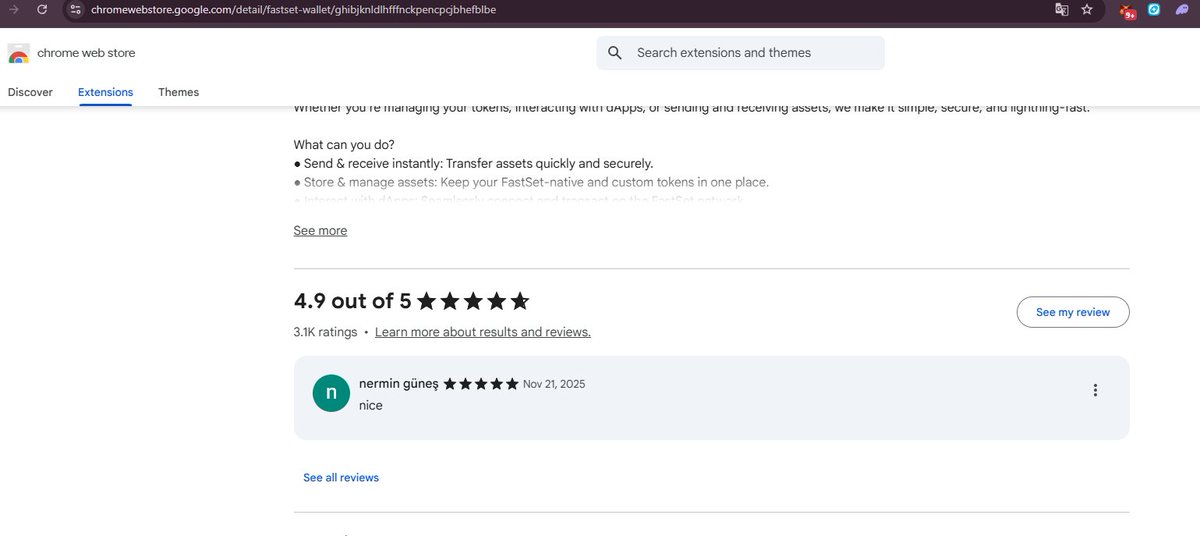
Task: Reload the page with the refresh icon
Action: pyautogui.click(x=41, y=9)
